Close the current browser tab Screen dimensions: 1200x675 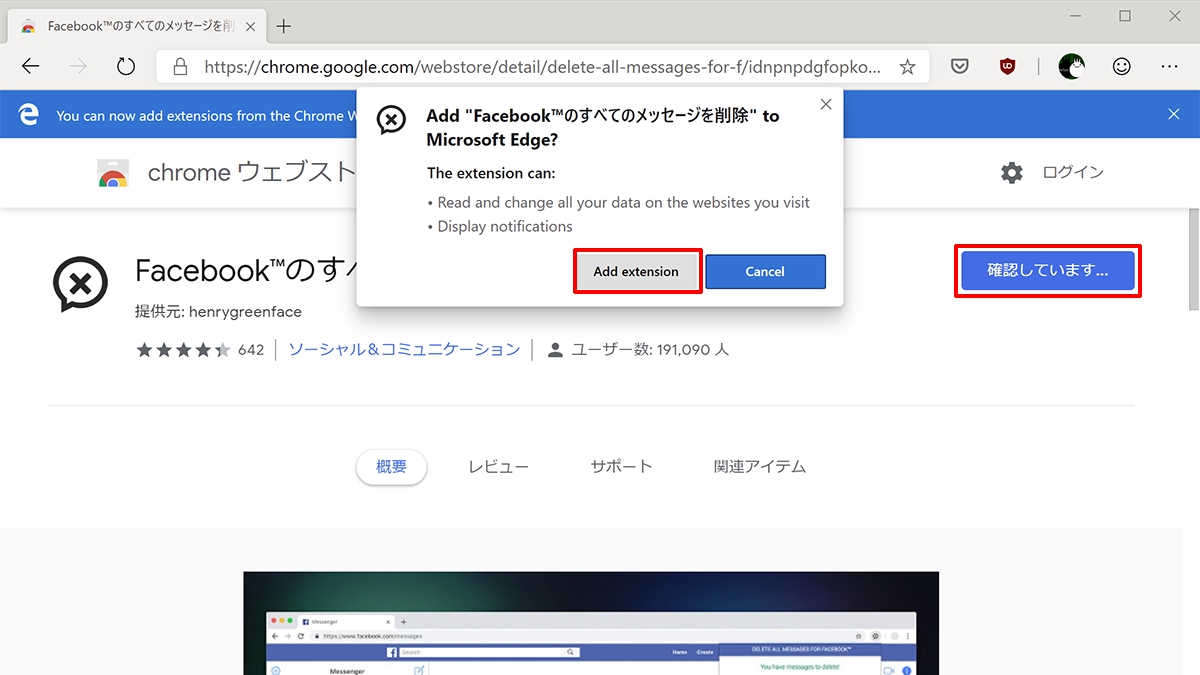[x=252, y=26]
